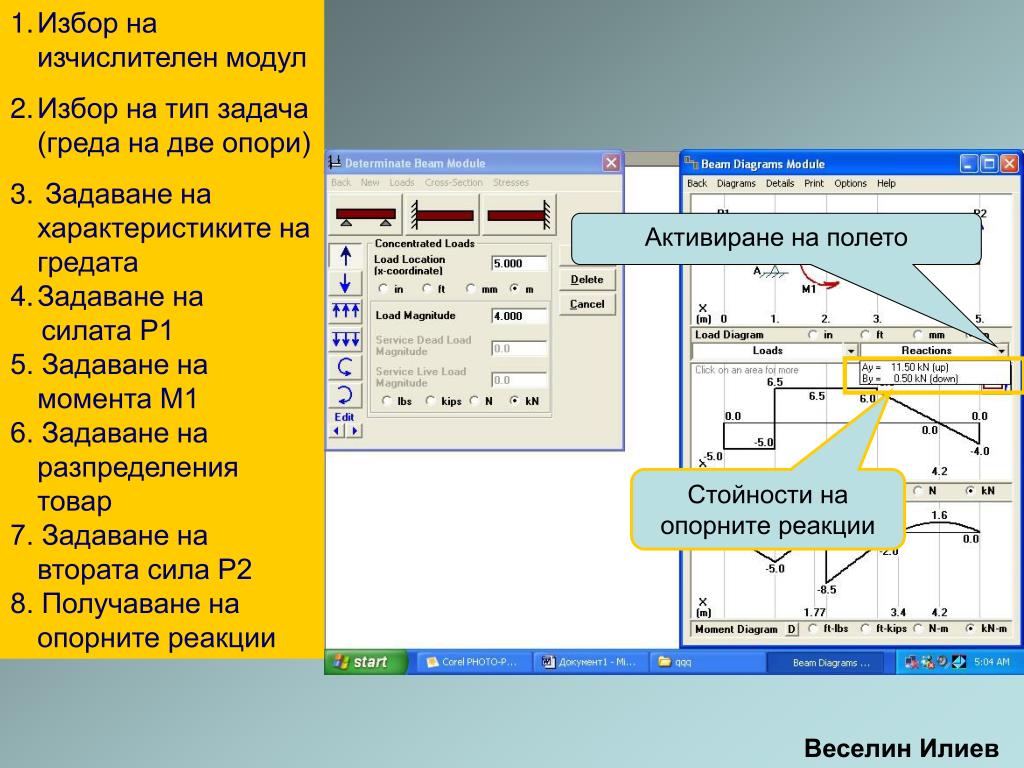Image resolution: width=1024 pixels, height=768 pixels.
Task: Set load location unit to mm
Action: coord(470,289)
